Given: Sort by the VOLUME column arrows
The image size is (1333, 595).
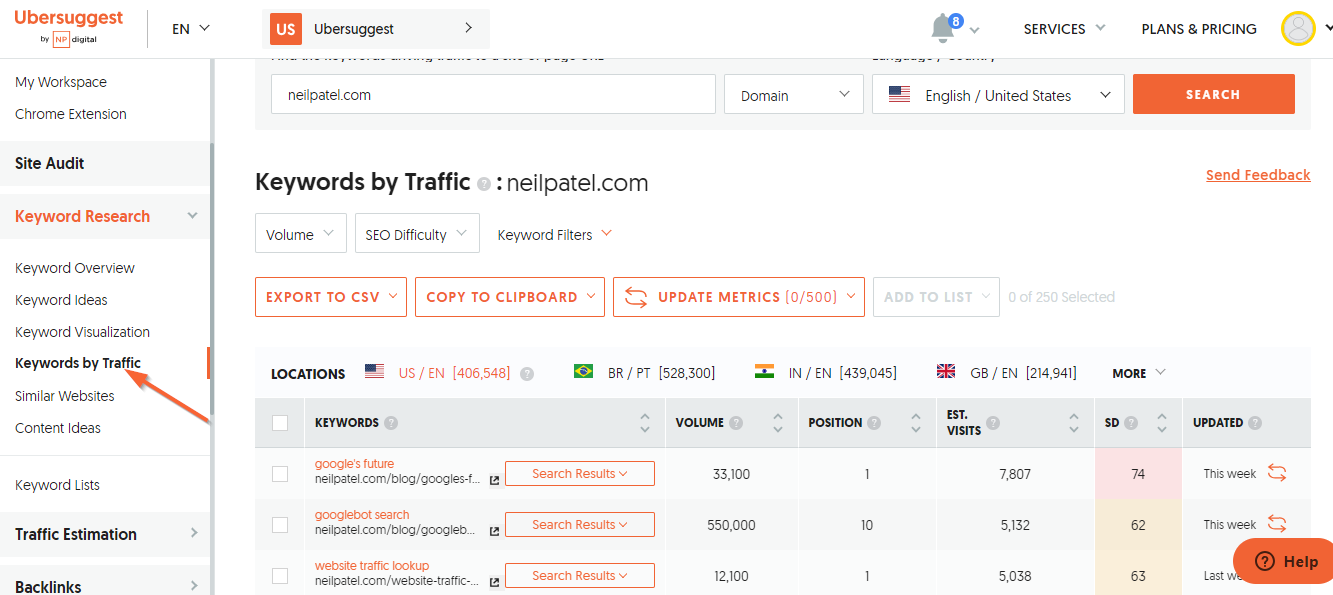Looking at the screenshot, I should [778, 423].
